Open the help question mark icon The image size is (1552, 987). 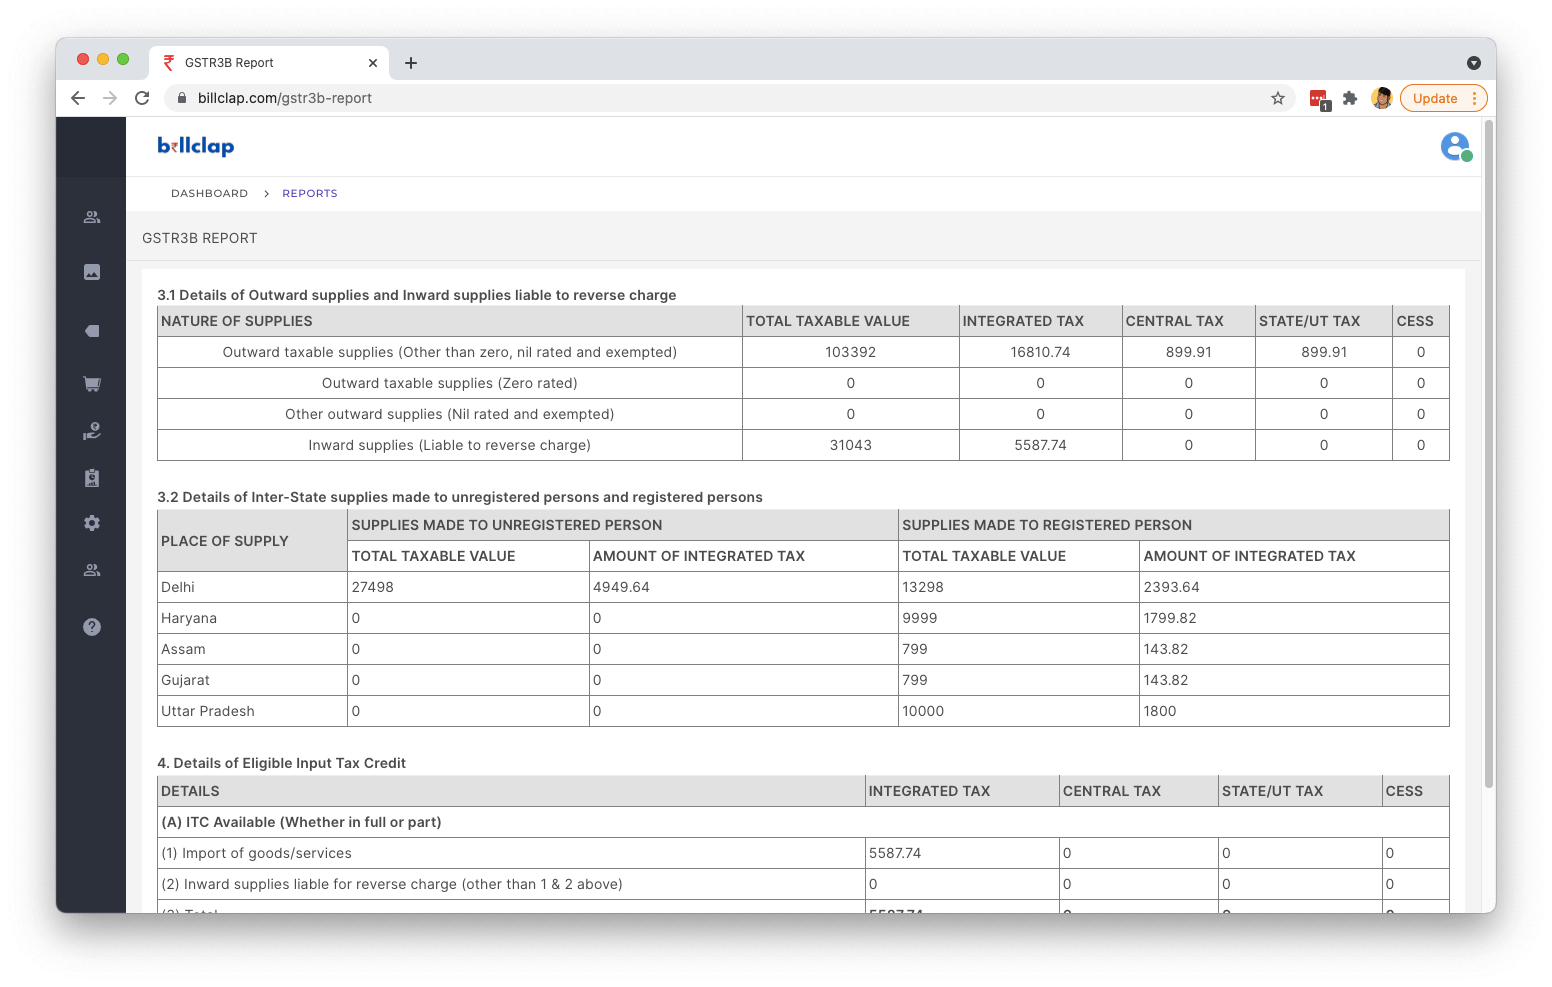coord(92,627)
